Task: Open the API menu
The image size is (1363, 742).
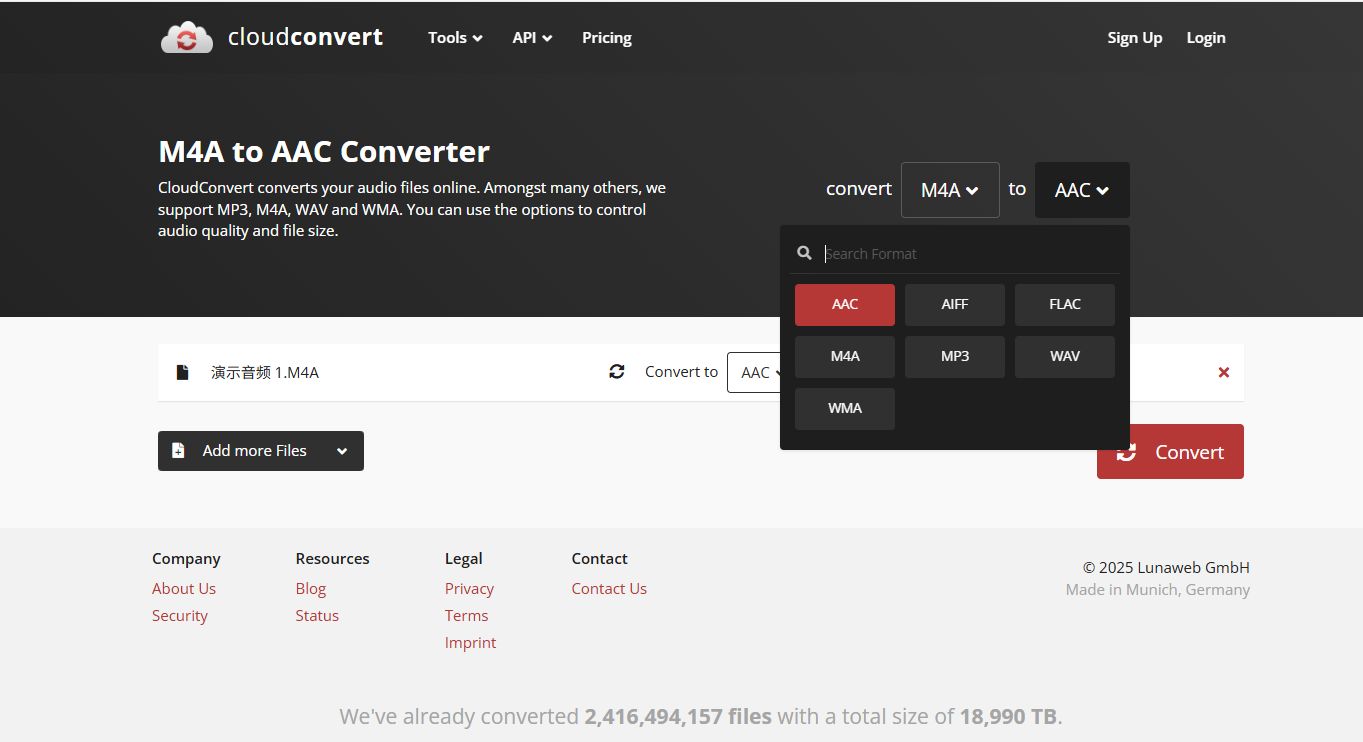Action: pyautogui.click(x=532, y=38)
